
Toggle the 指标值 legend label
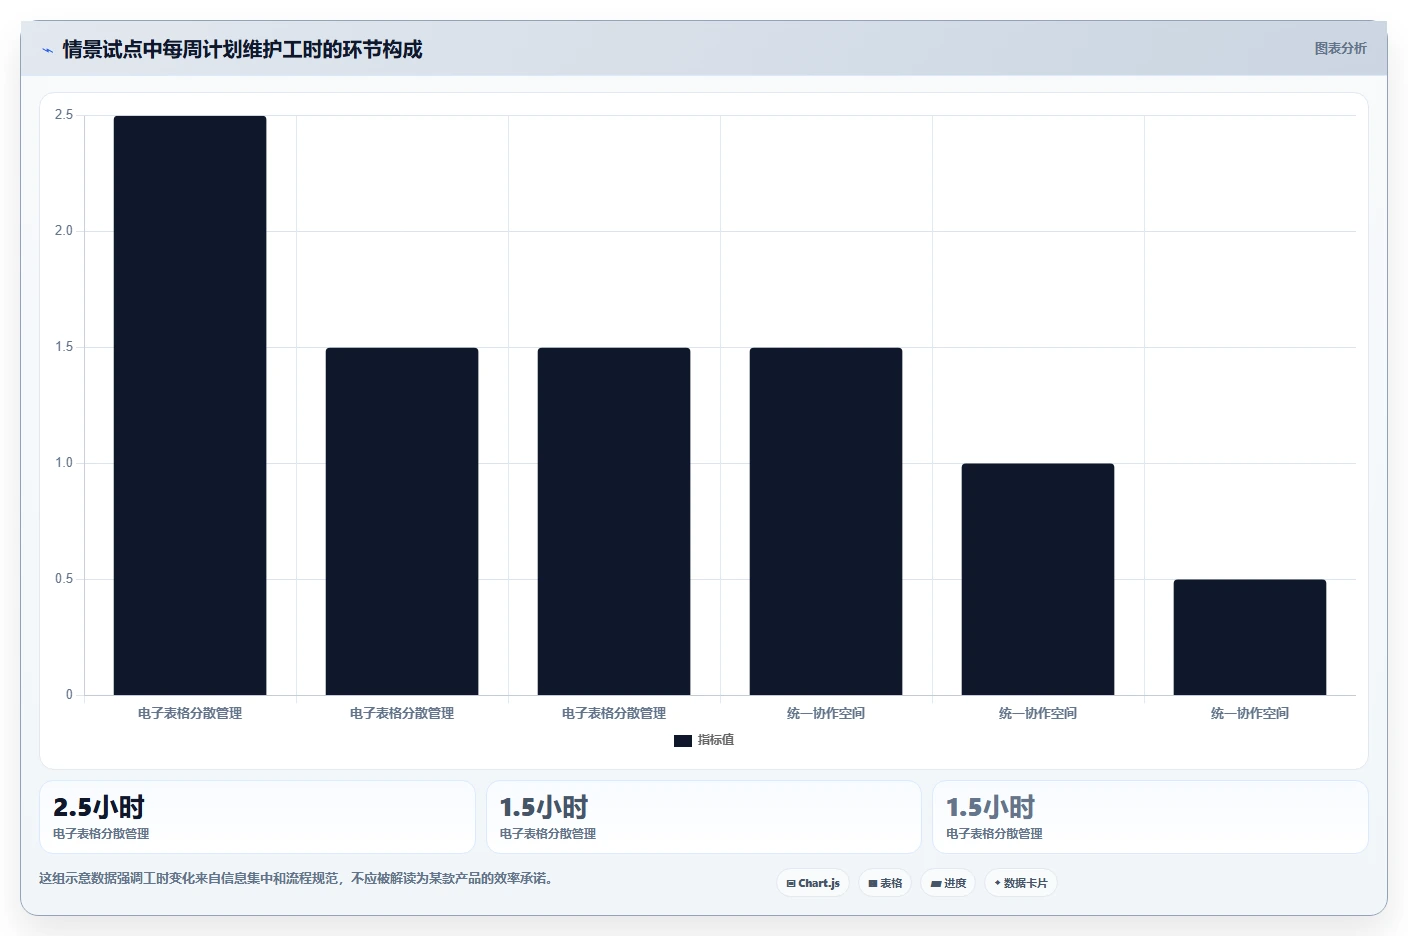(716, 740)
